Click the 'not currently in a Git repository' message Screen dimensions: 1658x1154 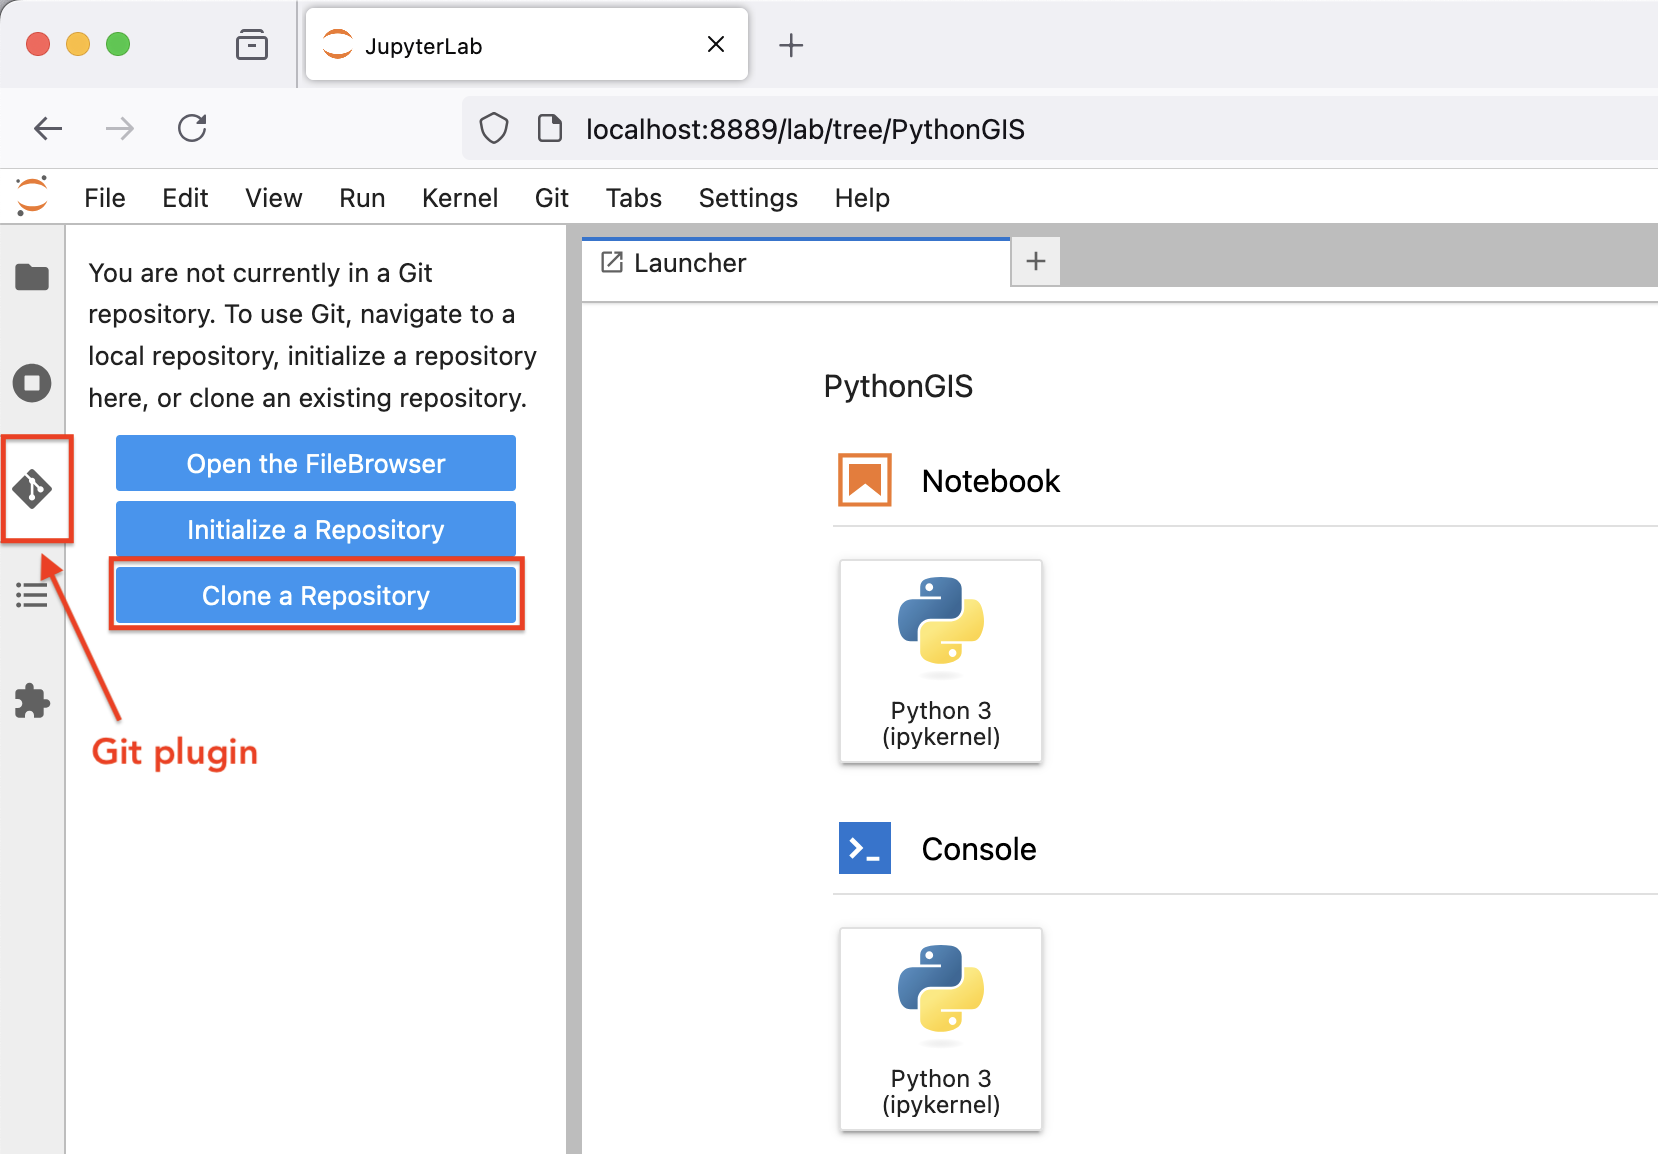tap(312, 335)
